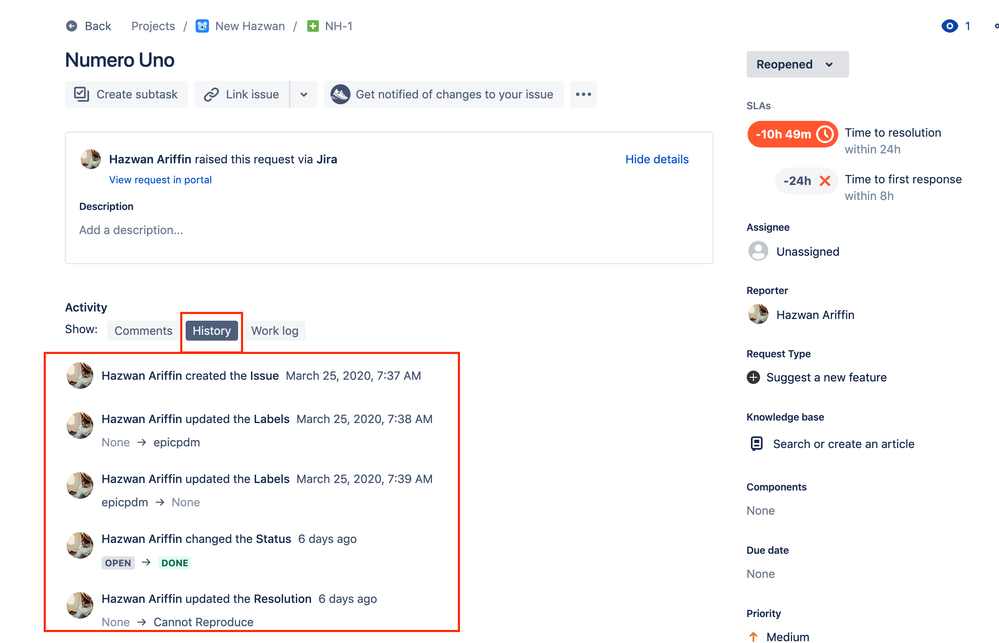Click Hazwan Ariffin reporter avatar
This screenshot has height=643, width=999.
tap(758, 314)
